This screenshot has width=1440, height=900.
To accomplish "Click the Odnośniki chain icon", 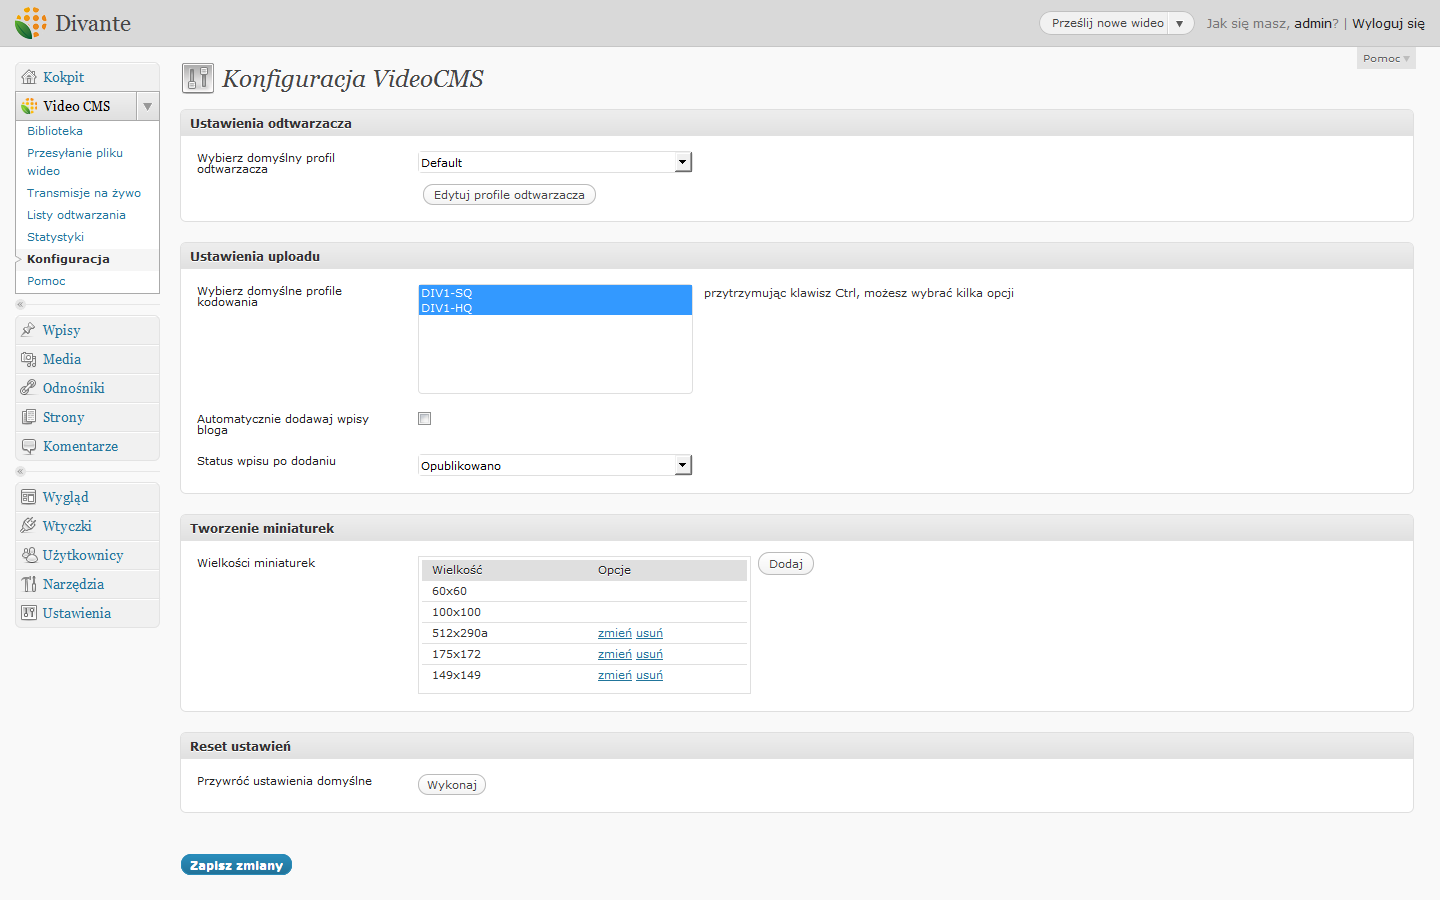I will 29,388.
